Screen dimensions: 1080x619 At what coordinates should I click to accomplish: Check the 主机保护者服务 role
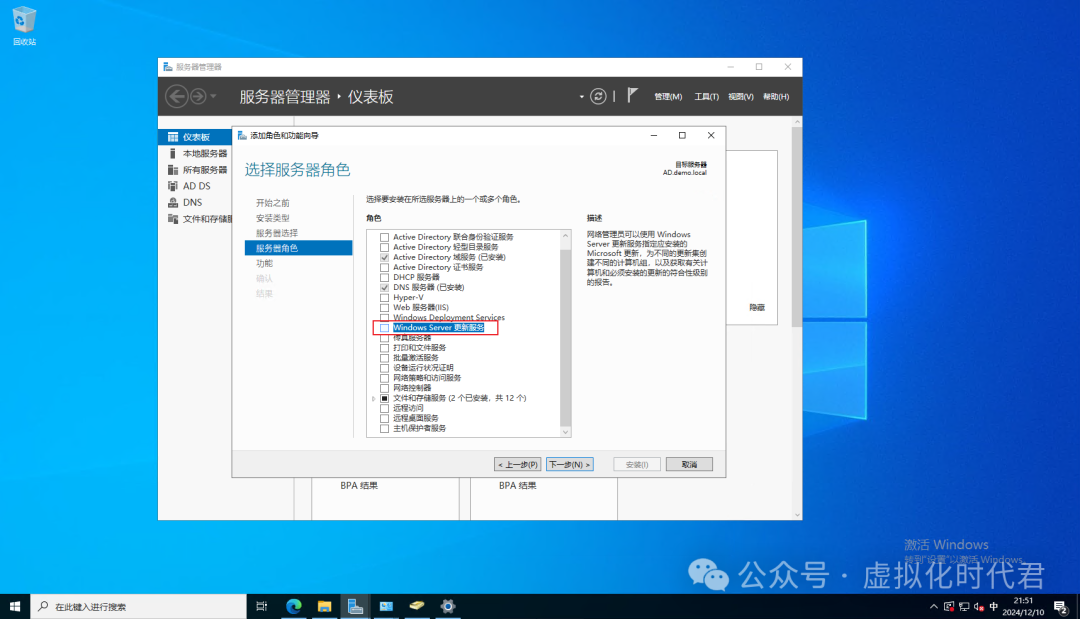384,428
